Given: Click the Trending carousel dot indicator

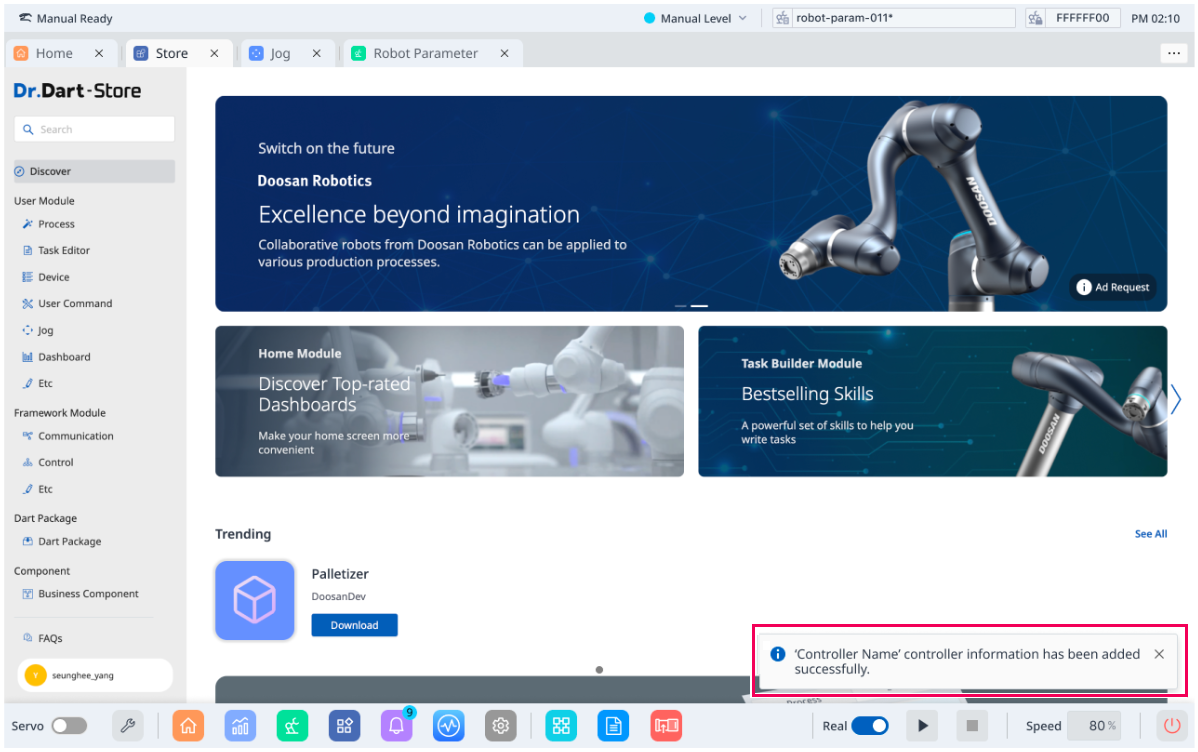Looking at the screenshot, I should (600, 670).
